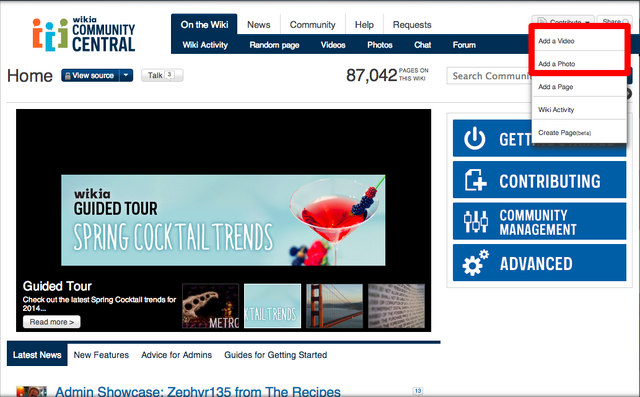The image size is (640, 397).
Task: Open the Admin Showcase Zephyr135 article link
Action: pos(198,391)
